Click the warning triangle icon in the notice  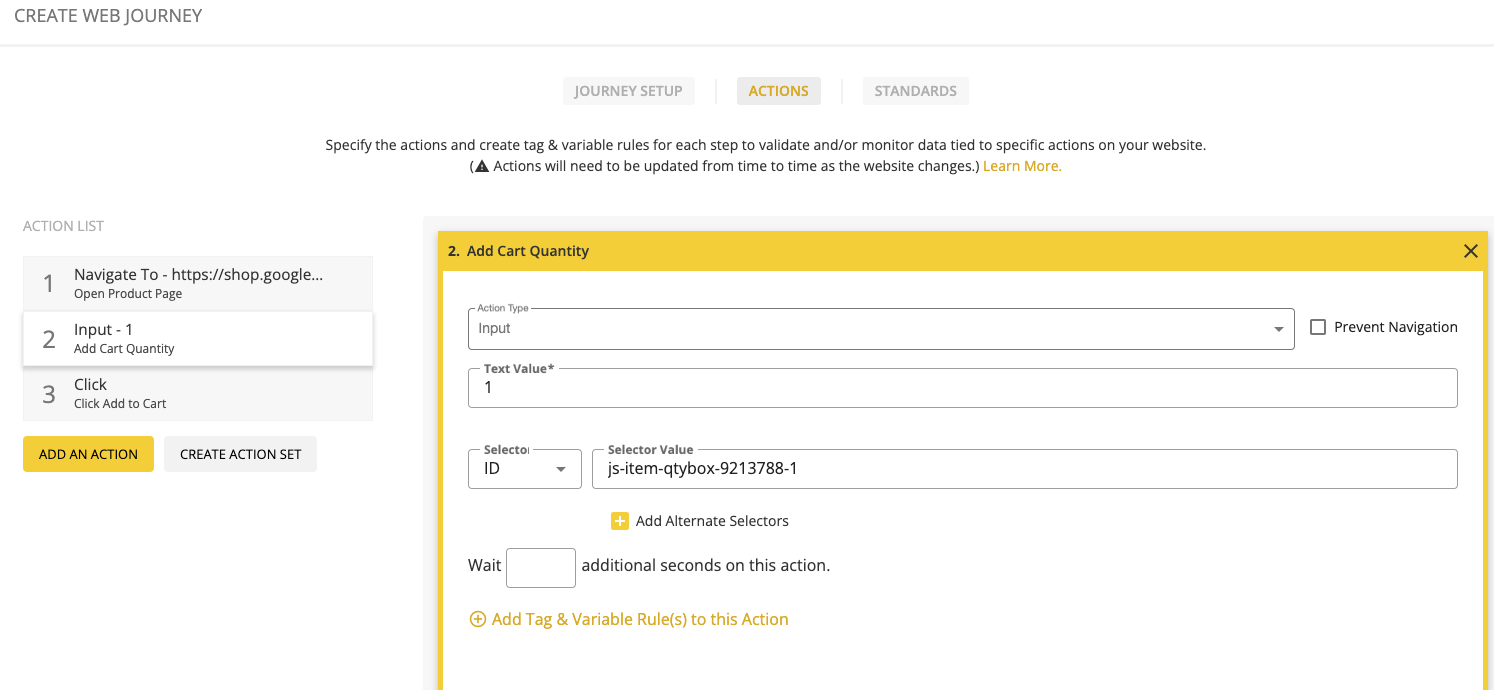pyautogui.click(x=481, y=167)
